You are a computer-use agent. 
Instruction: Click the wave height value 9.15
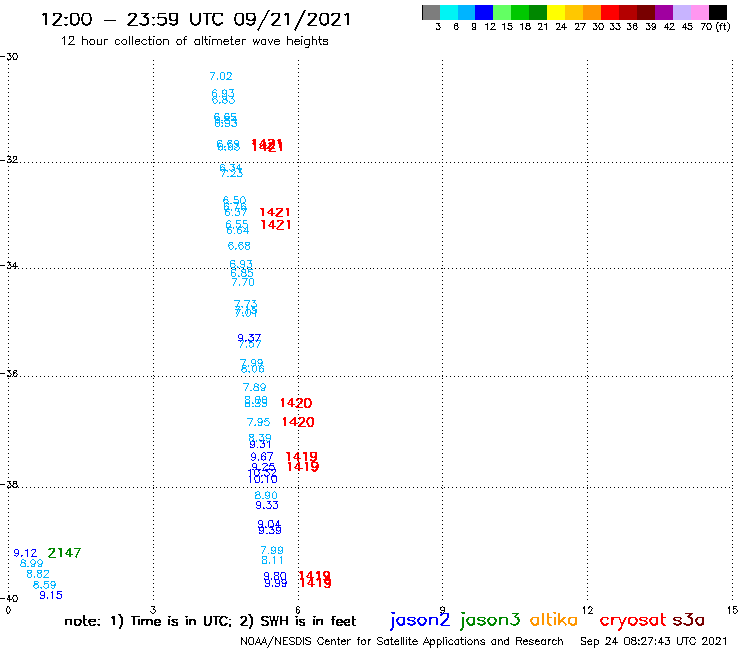tap(51, 595)
